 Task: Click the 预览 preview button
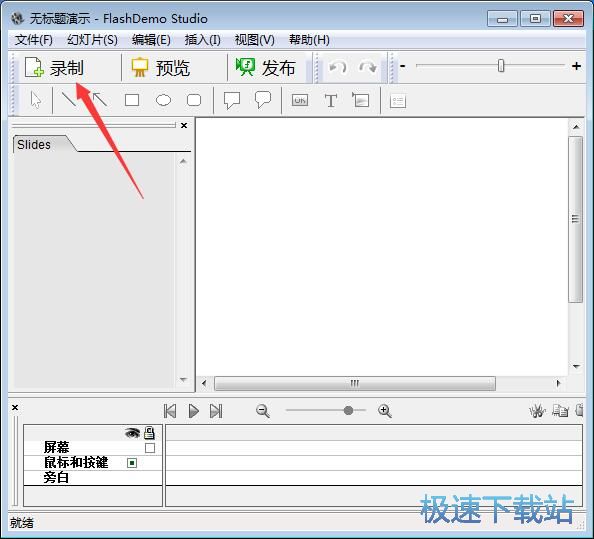tap(161, 68)
